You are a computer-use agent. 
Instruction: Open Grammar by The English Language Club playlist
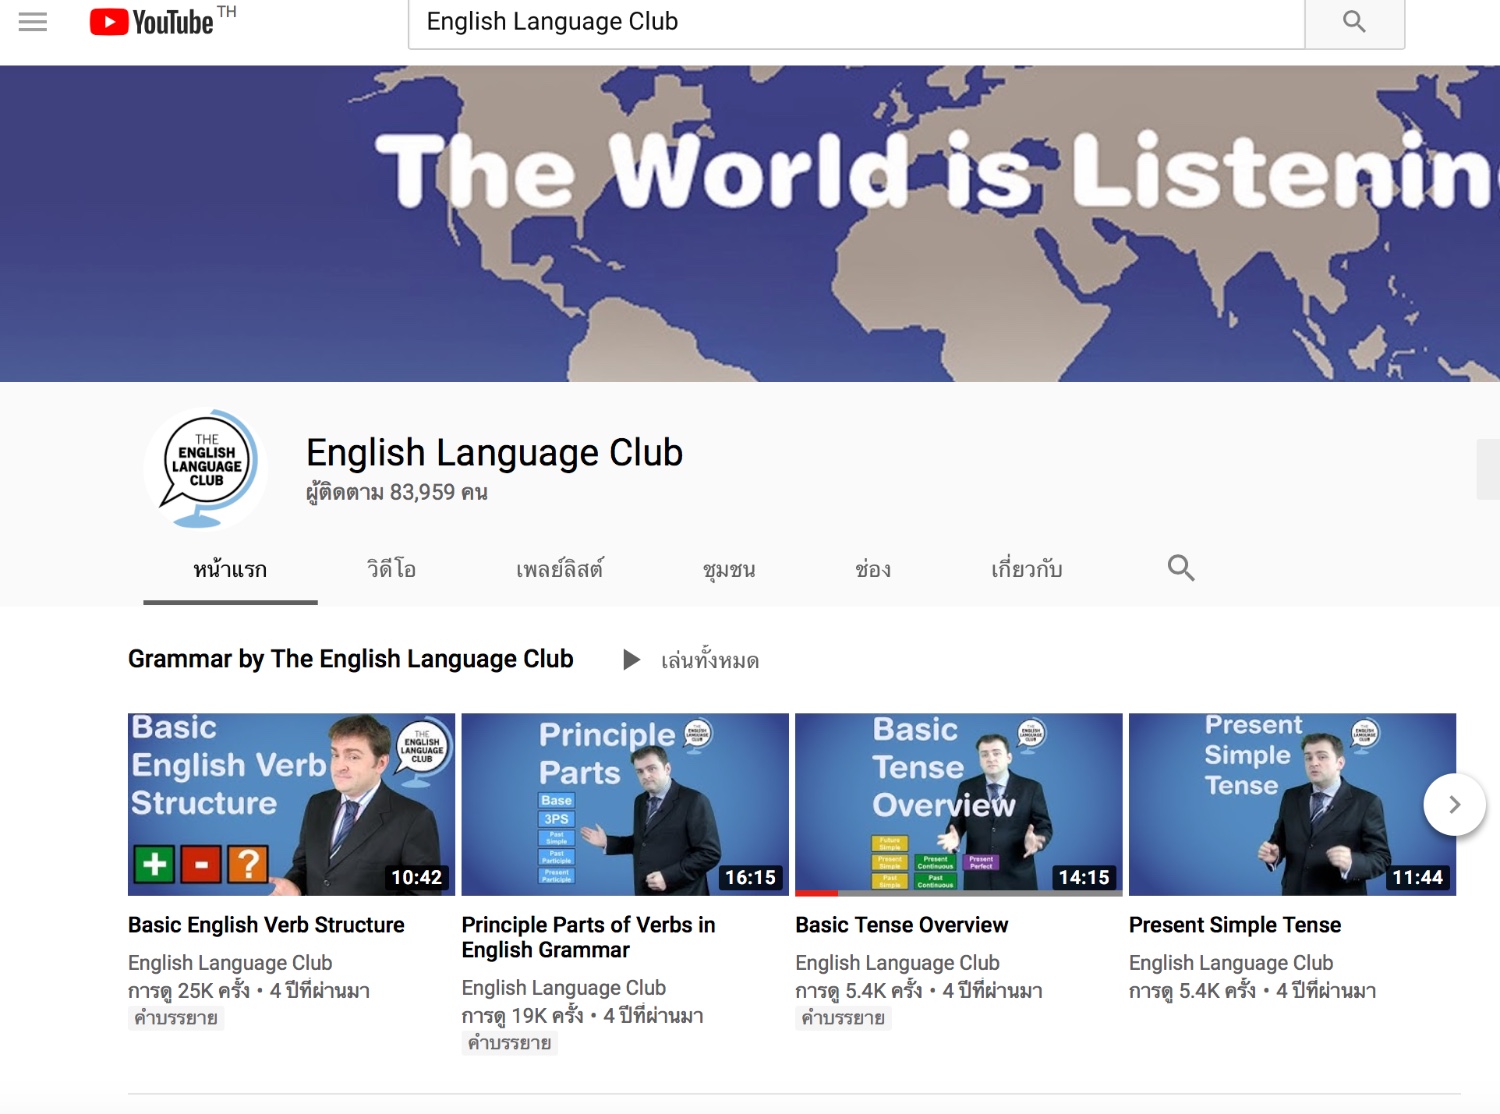click(351, 659)
